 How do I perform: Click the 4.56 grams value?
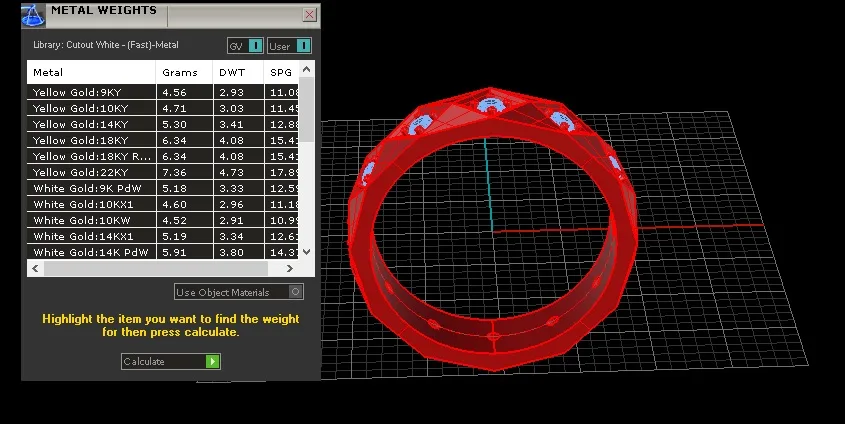(x=174, y=93)
